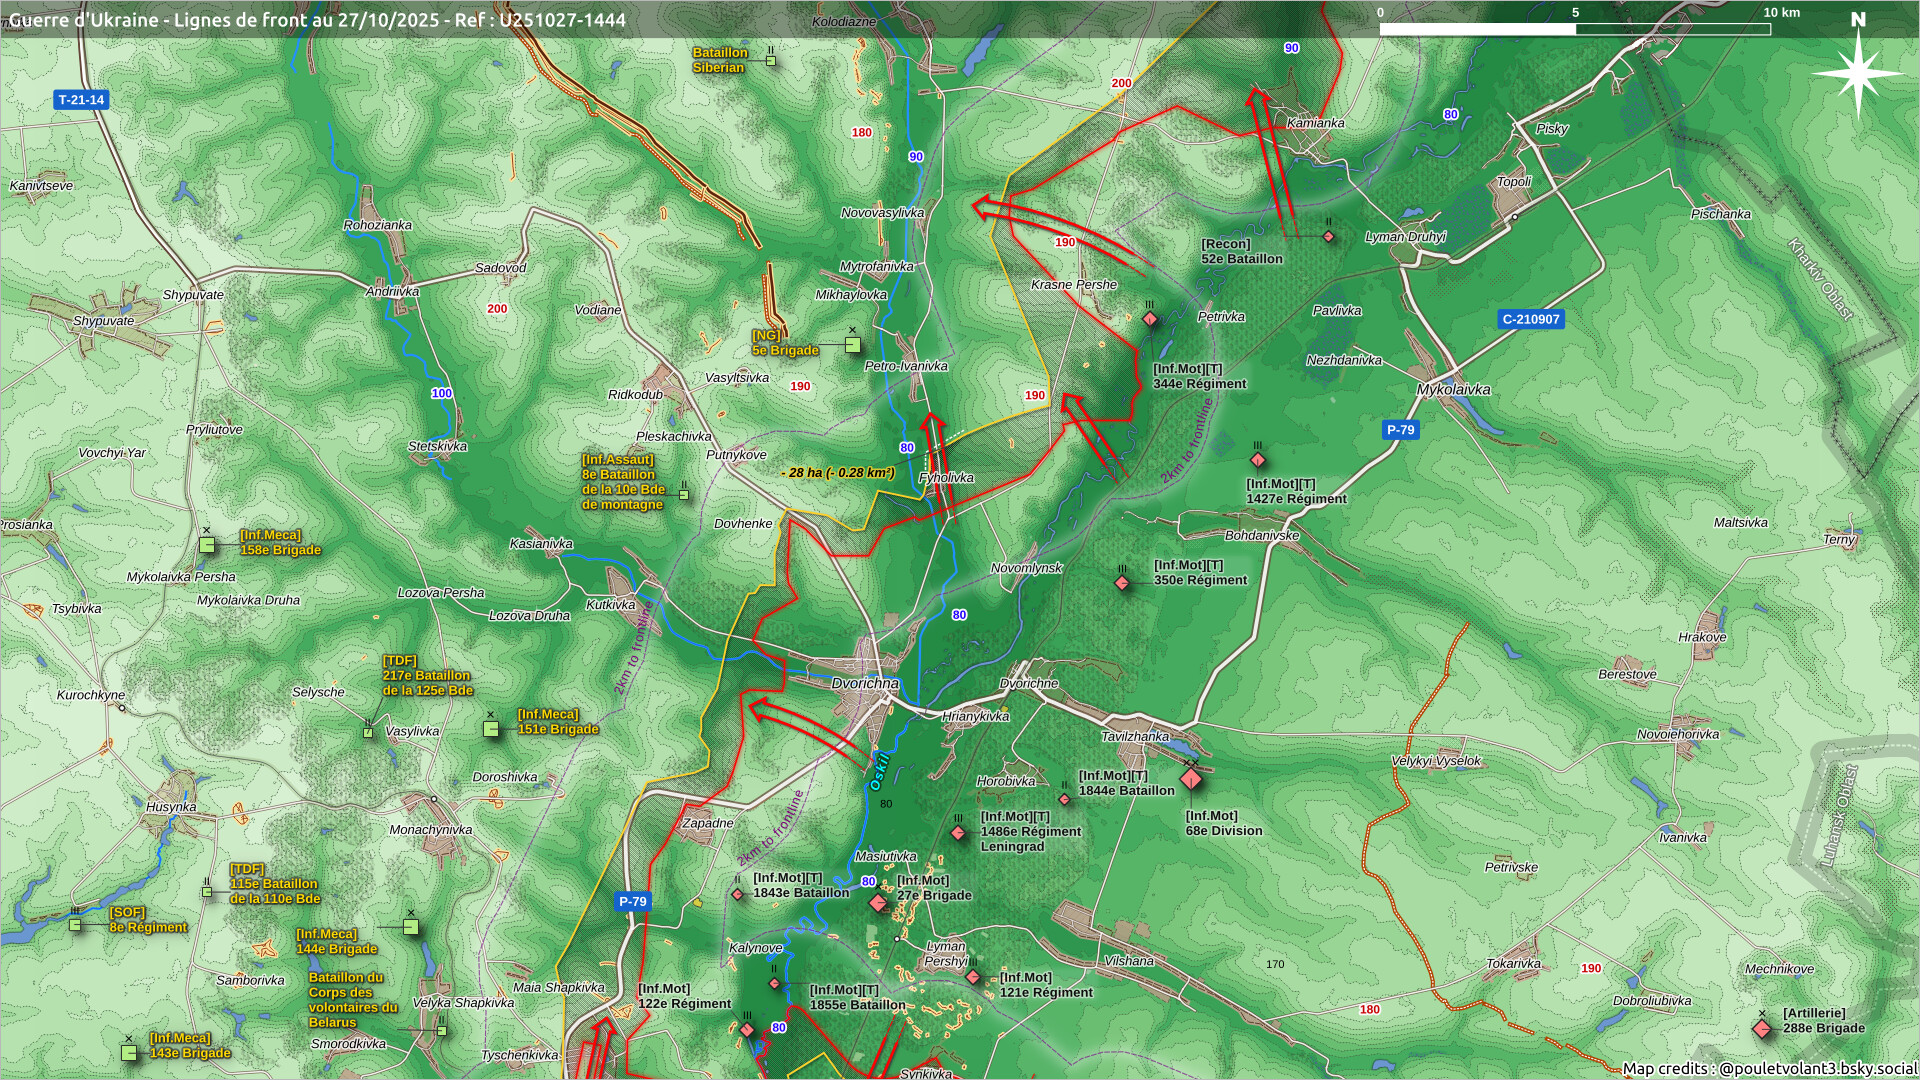1920x1080 pixels.
Task: Click the C-210907 road label
Action: 1530,320
